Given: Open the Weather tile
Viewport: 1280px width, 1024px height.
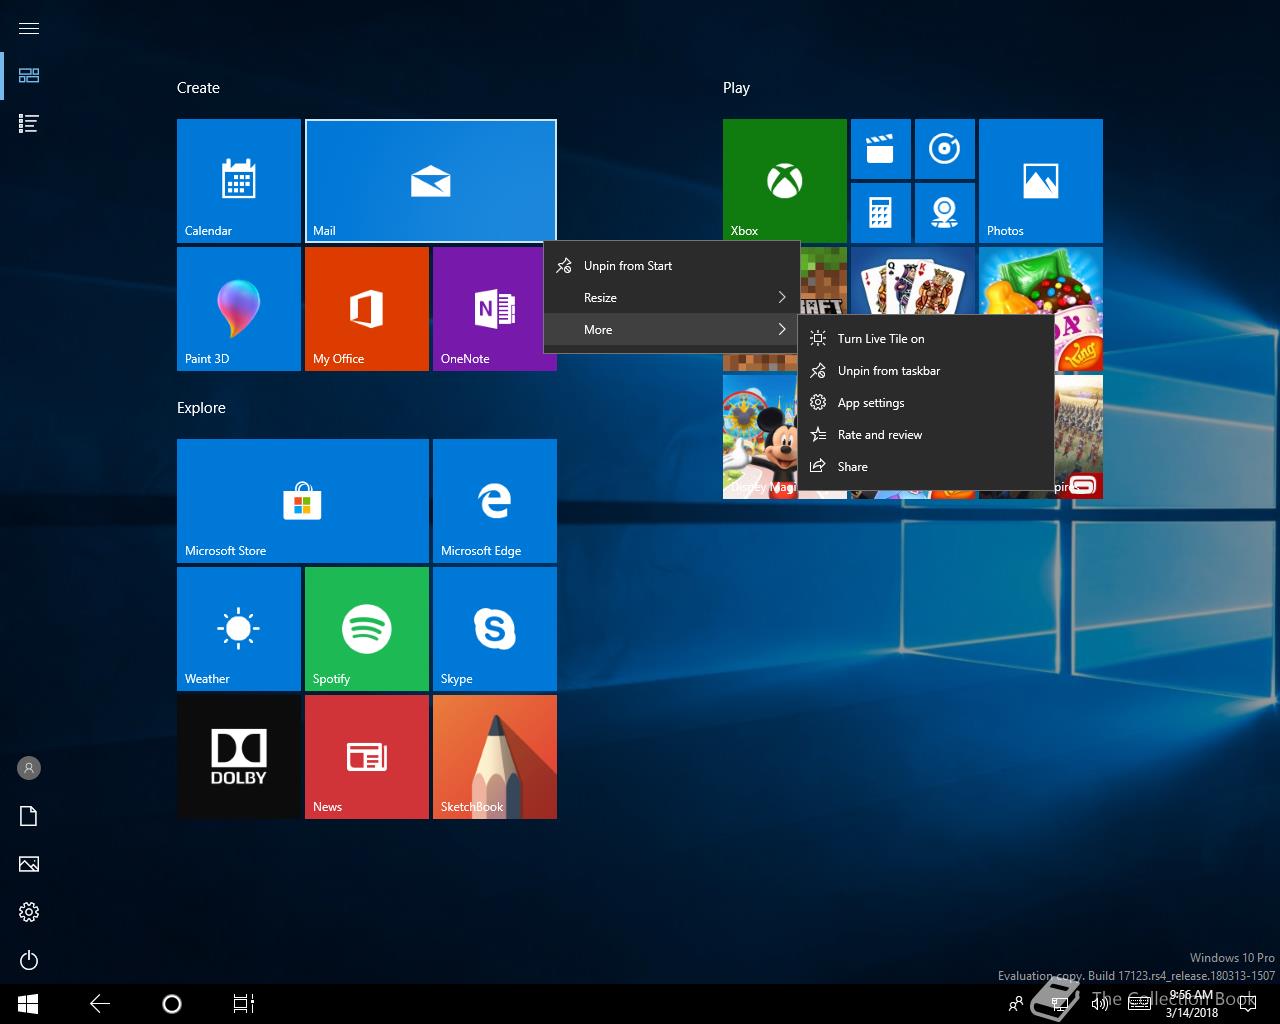Looking at the screenshot, I should tap(239, 629).
